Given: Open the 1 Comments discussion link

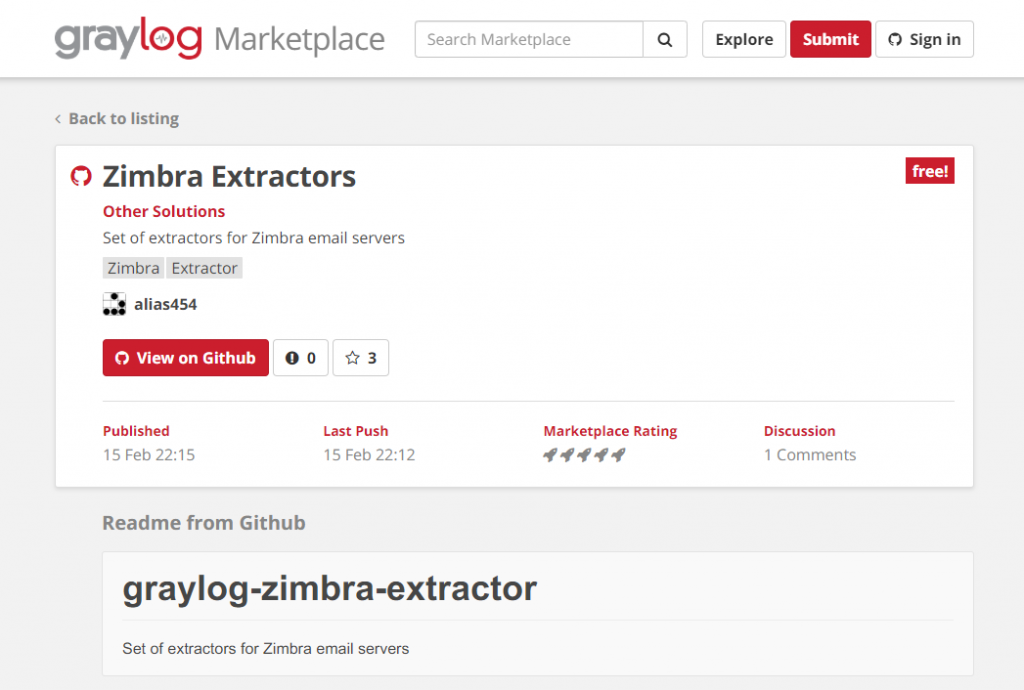Looking at the screenshot, I should pos(810,455).
